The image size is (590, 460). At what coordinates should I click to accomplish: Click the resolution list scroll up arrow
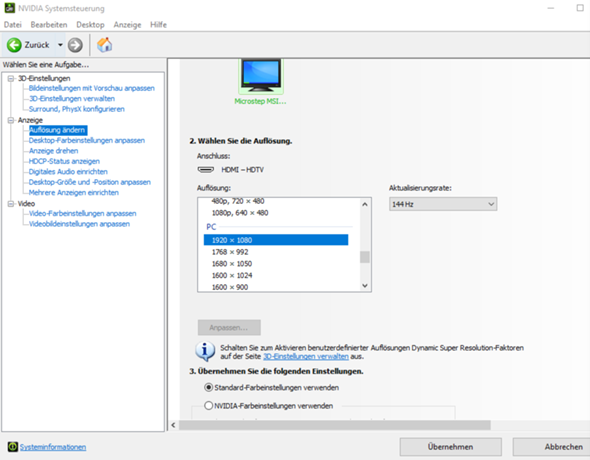coord(365,204)
